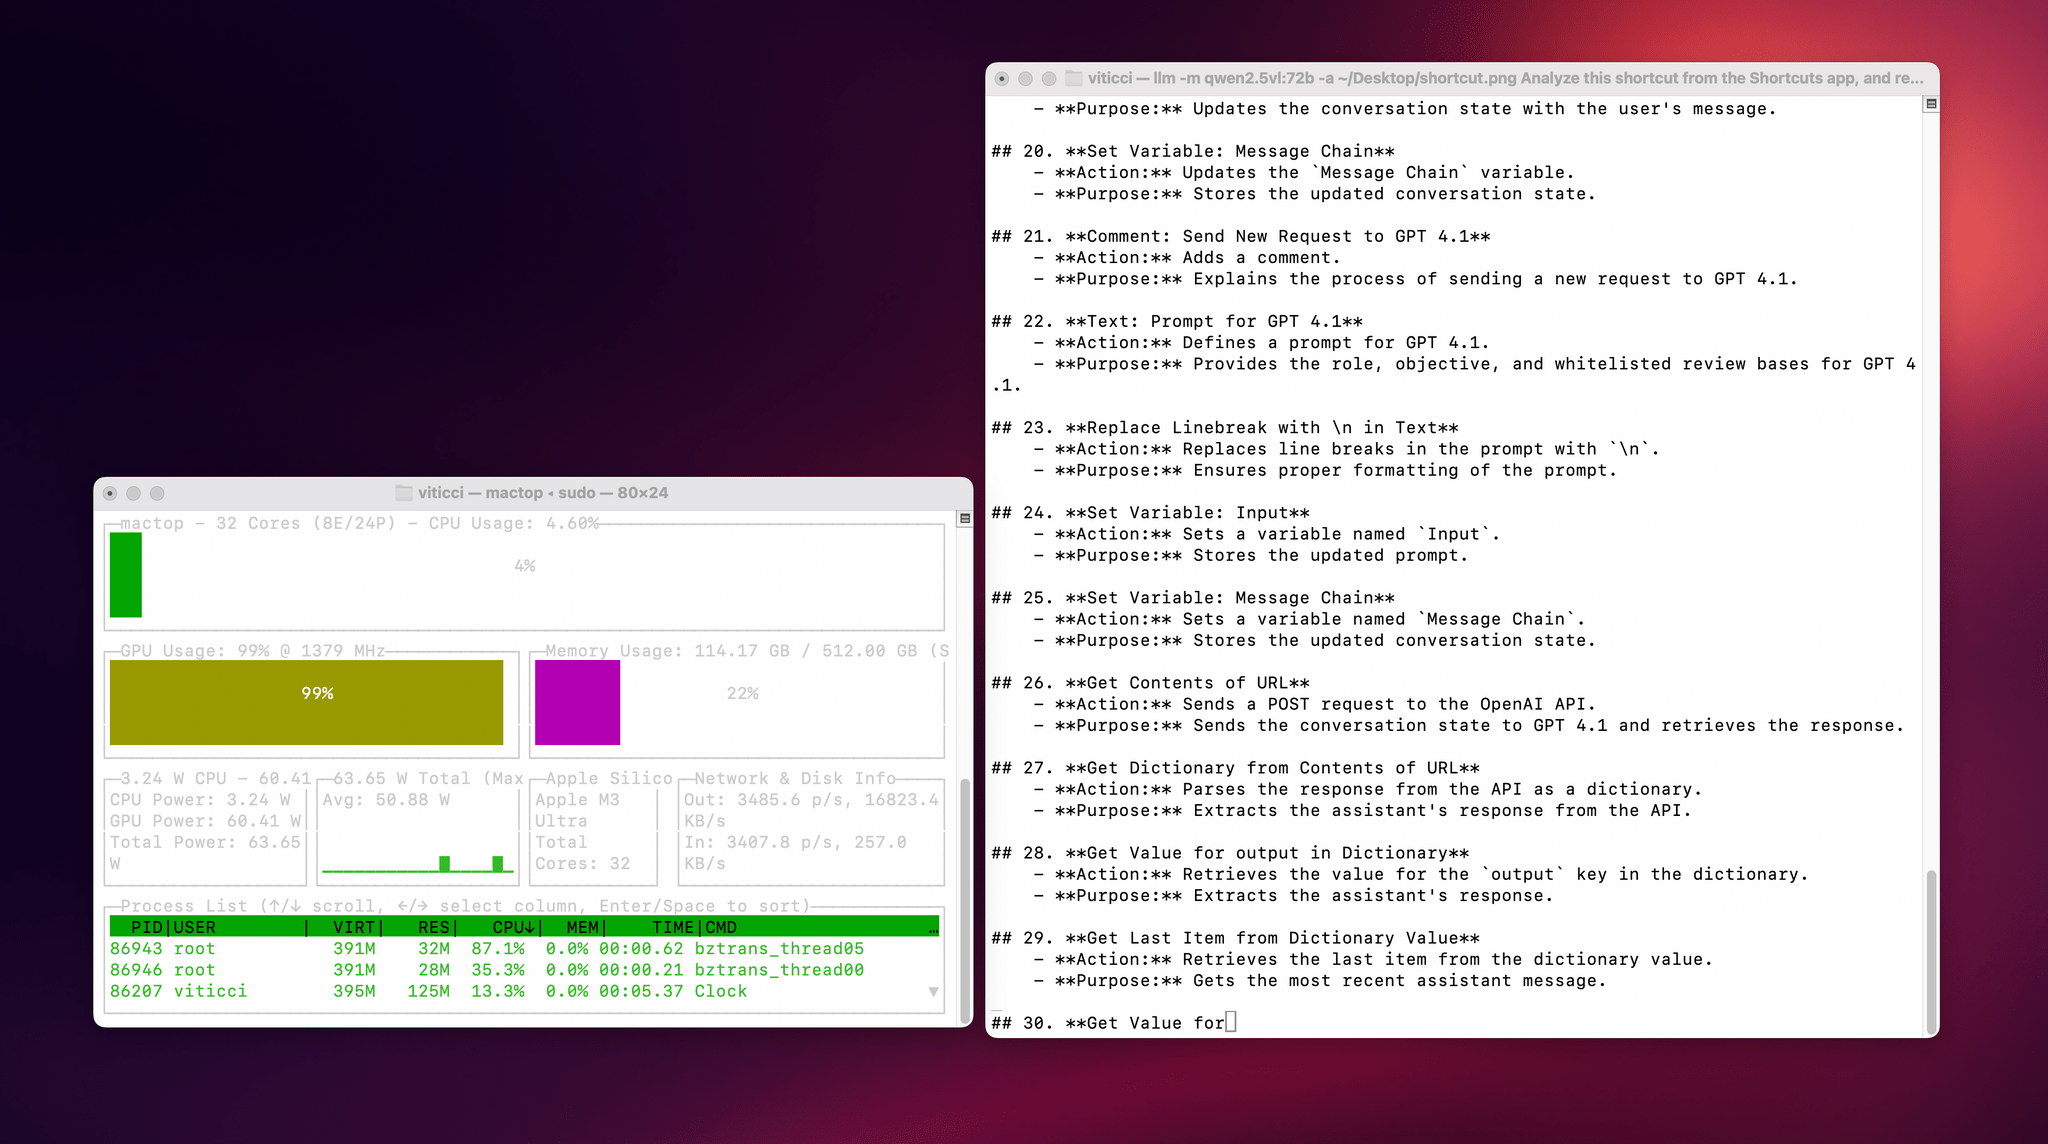2048x1144 pixels.
Task: Click 'Memory Usage: 114.17 GB' label
Action: point(667,651)
